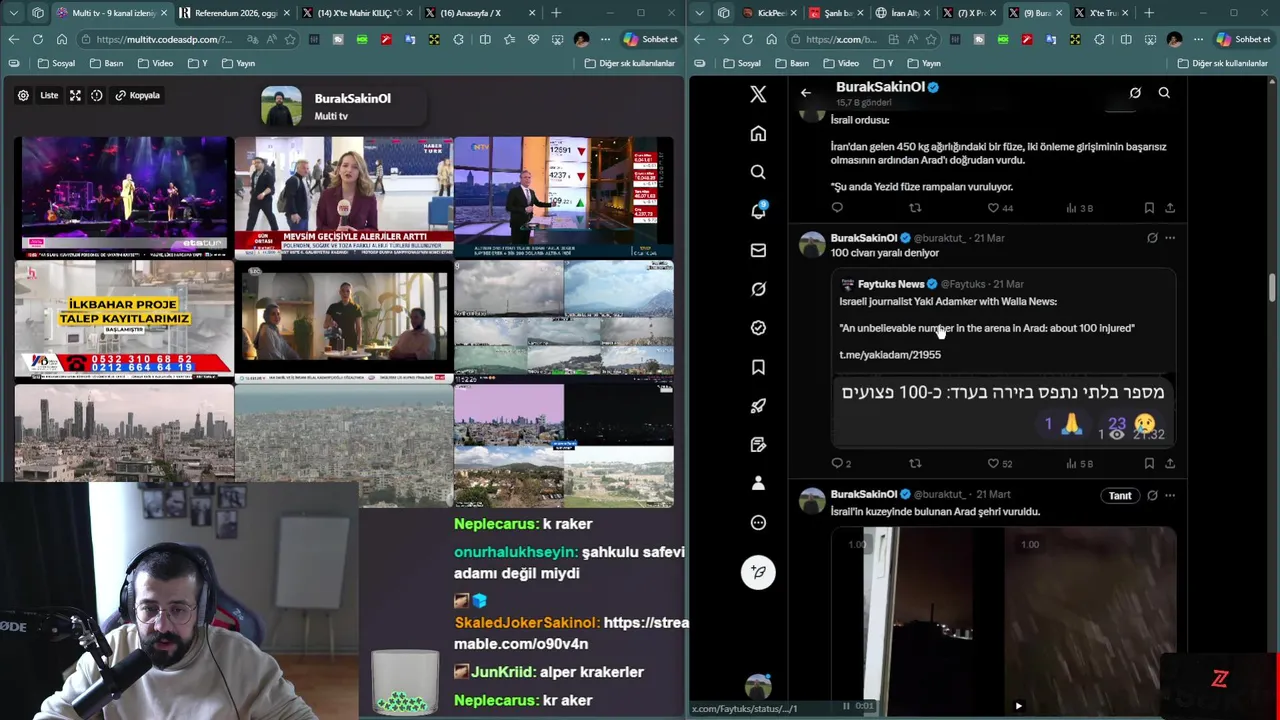View analytics of tweet with 5 B views

pyautogui.click(x=1079, y=463)
